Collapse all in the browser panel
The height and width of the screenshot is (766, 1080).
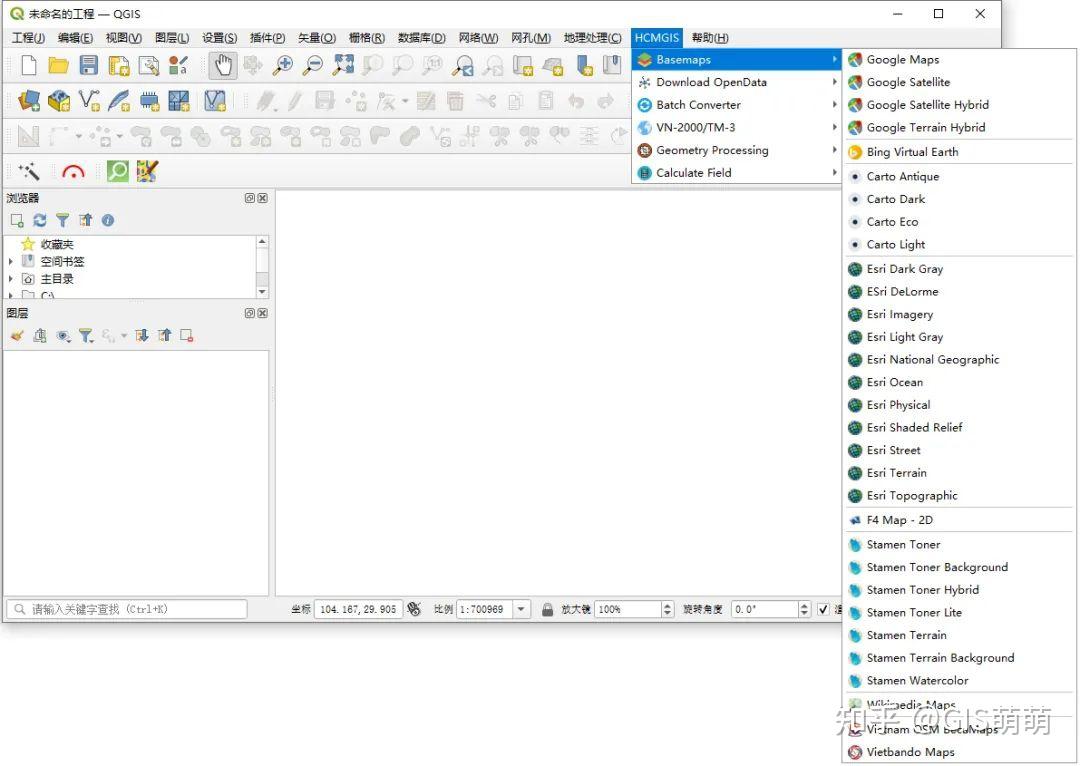(85, 220)
